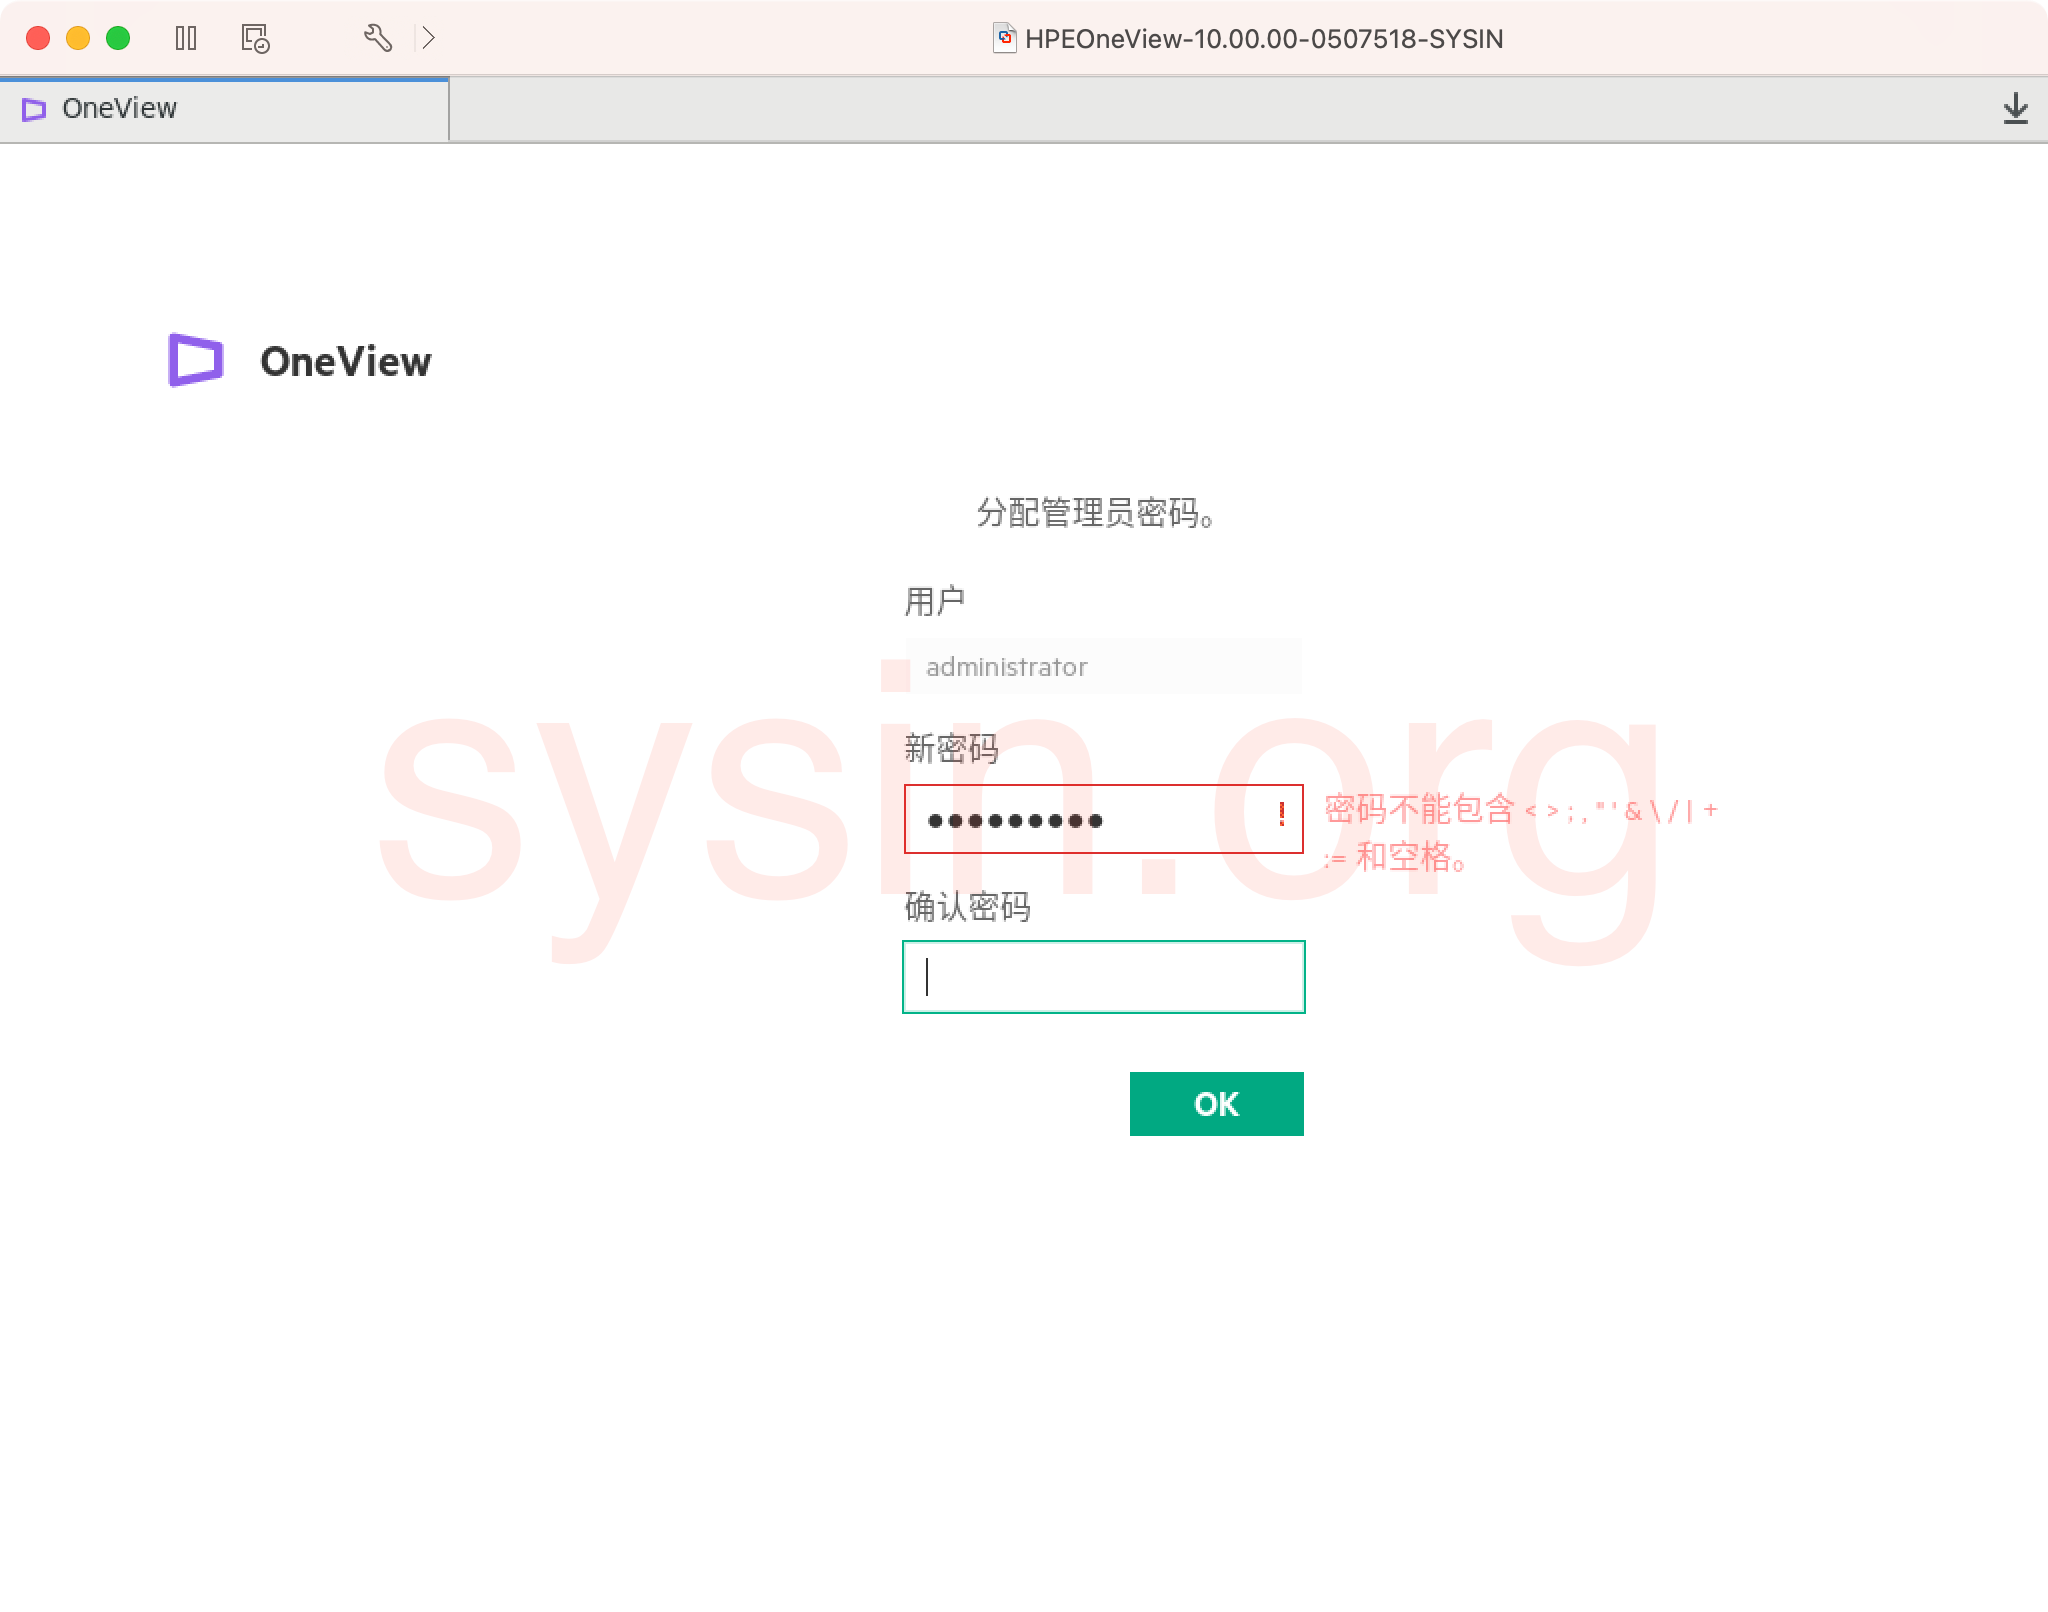Focus the 确认密码 input field
This screenshot has height=1612, width=2048.
[x=1103, y=977]
